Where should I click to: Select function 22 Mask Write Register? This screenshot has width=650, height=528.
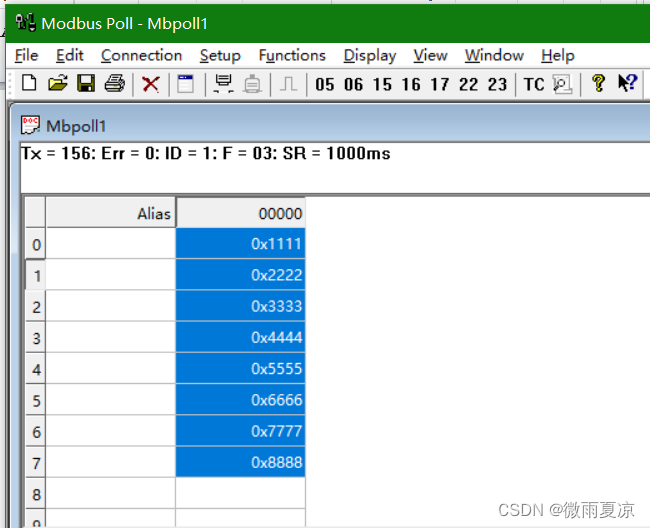click(468, 85)
